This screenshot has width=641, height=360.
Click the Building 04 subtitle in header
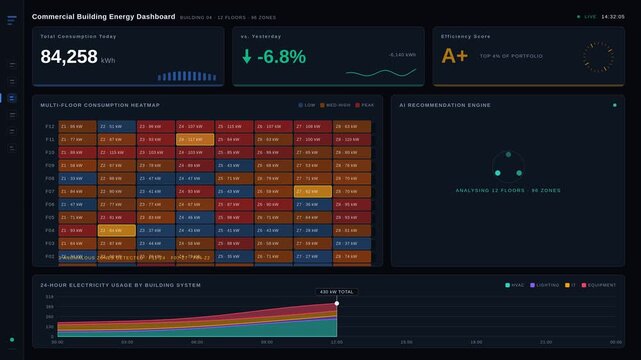click(x=228, y=18)
